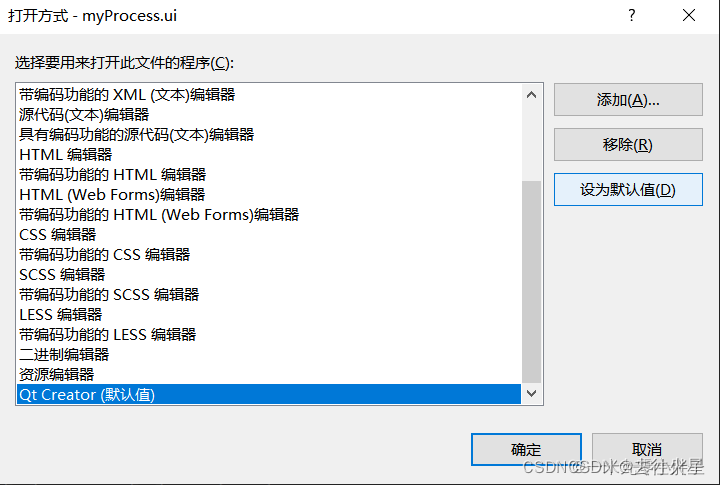Select 源代码(文本)编辑器 entry

coord(269,115)
